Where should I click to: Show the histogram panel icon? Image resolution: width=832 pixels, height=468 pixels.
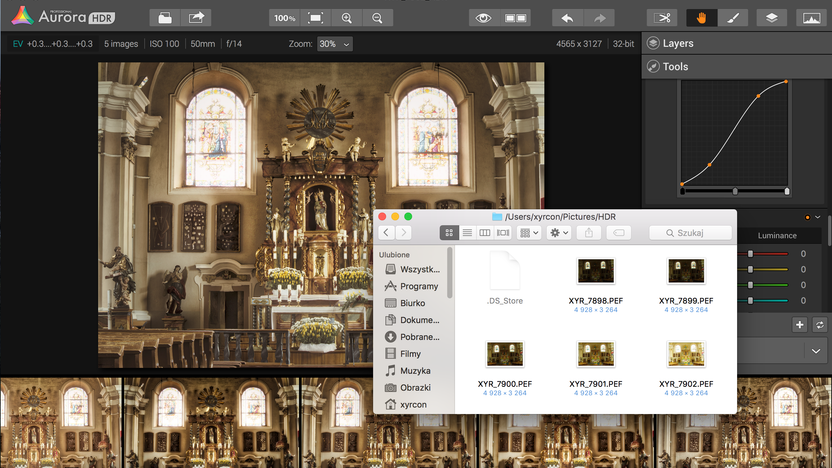[811, 18]
